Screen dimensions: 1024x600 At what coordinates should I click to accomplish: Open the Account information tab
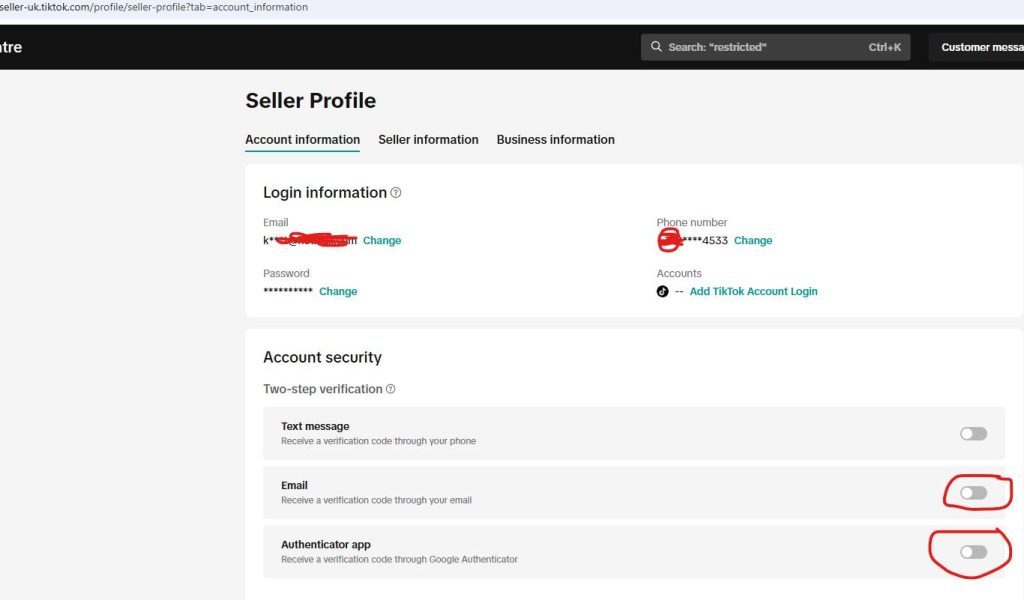(x=302, y=140)
